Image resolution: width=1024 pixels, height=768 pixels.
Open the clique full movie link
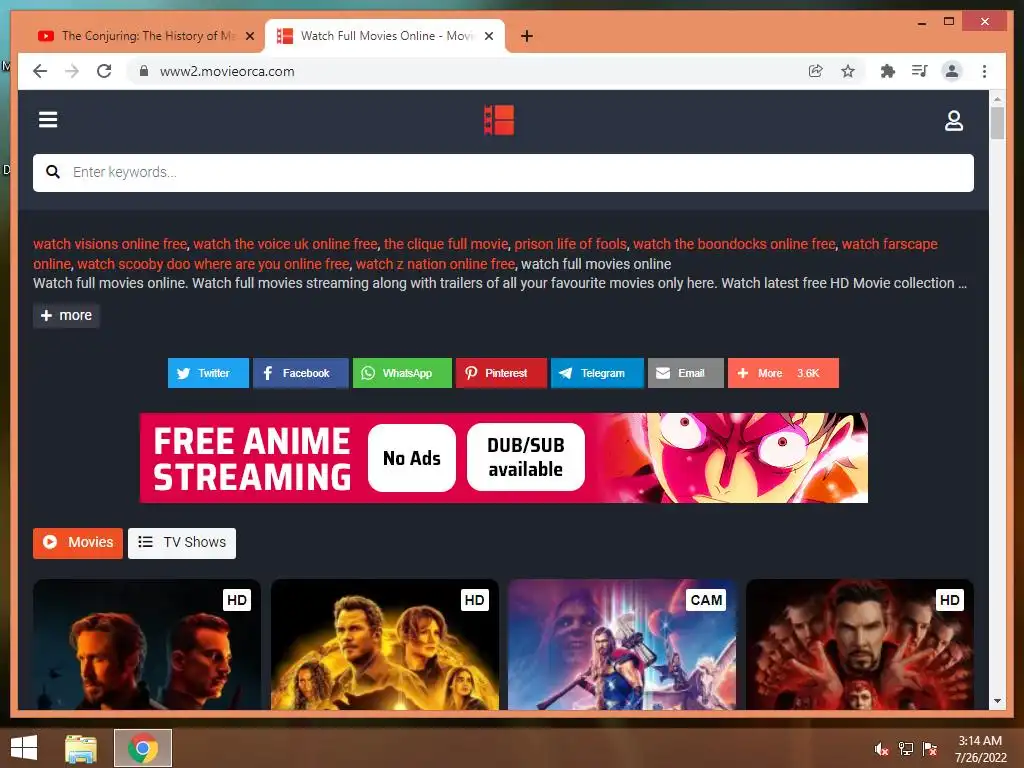(446, 244)
